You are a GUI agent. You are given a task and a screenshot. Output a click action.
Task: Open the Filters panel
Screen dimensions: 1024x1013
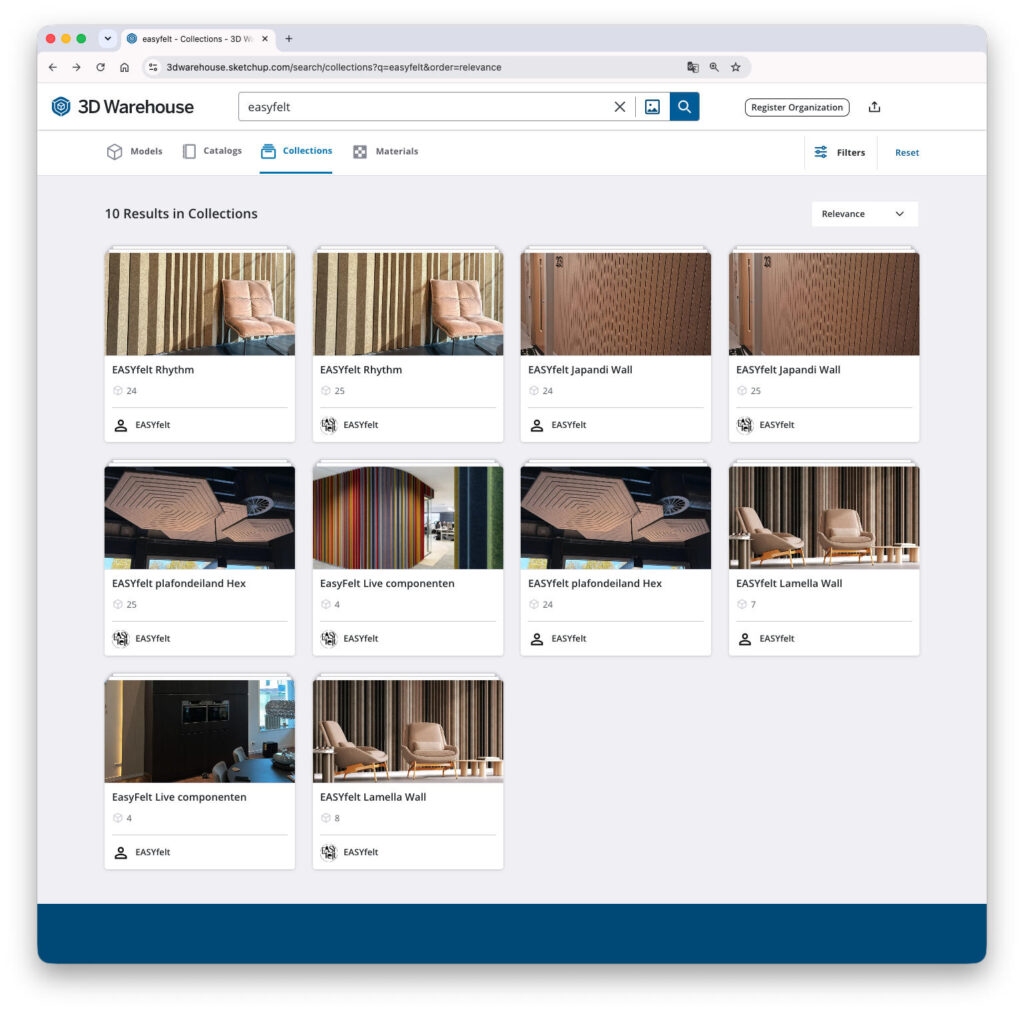pos(839,152)
